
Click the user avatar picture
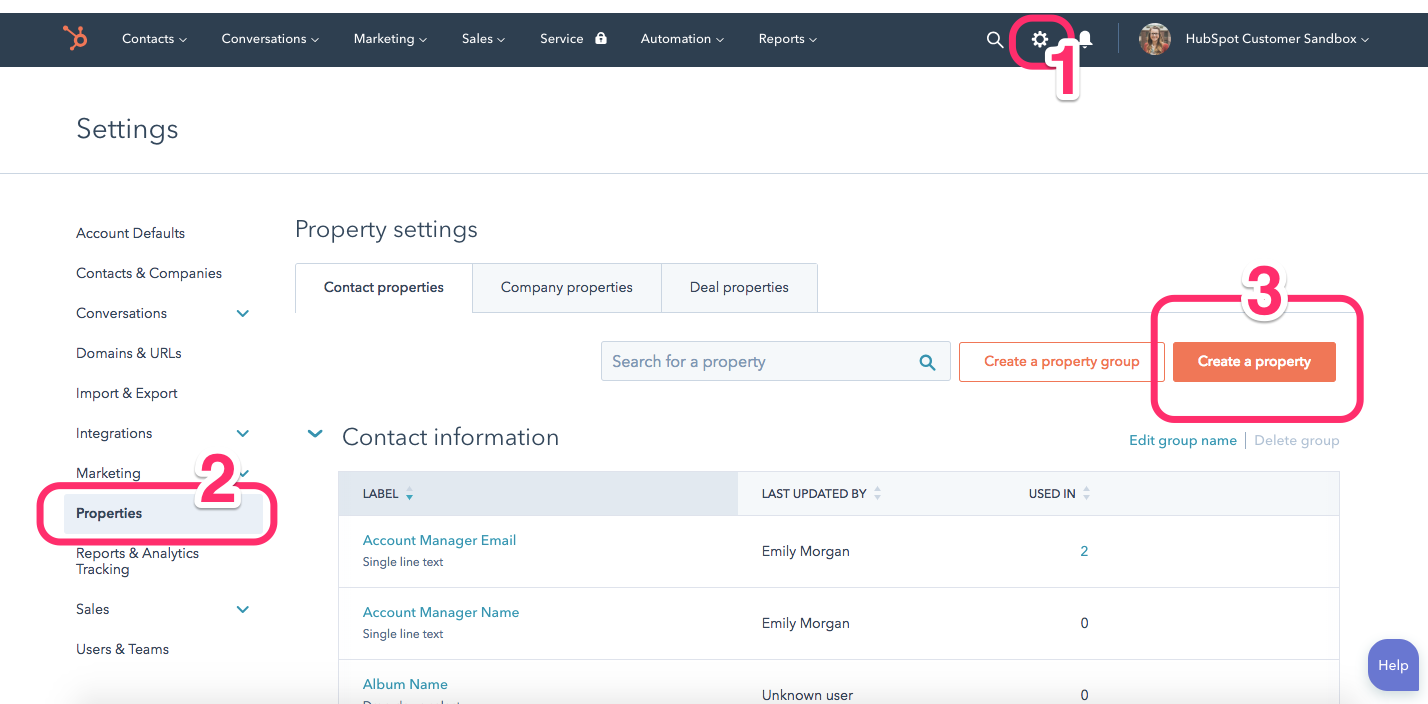click(1155, 39)
